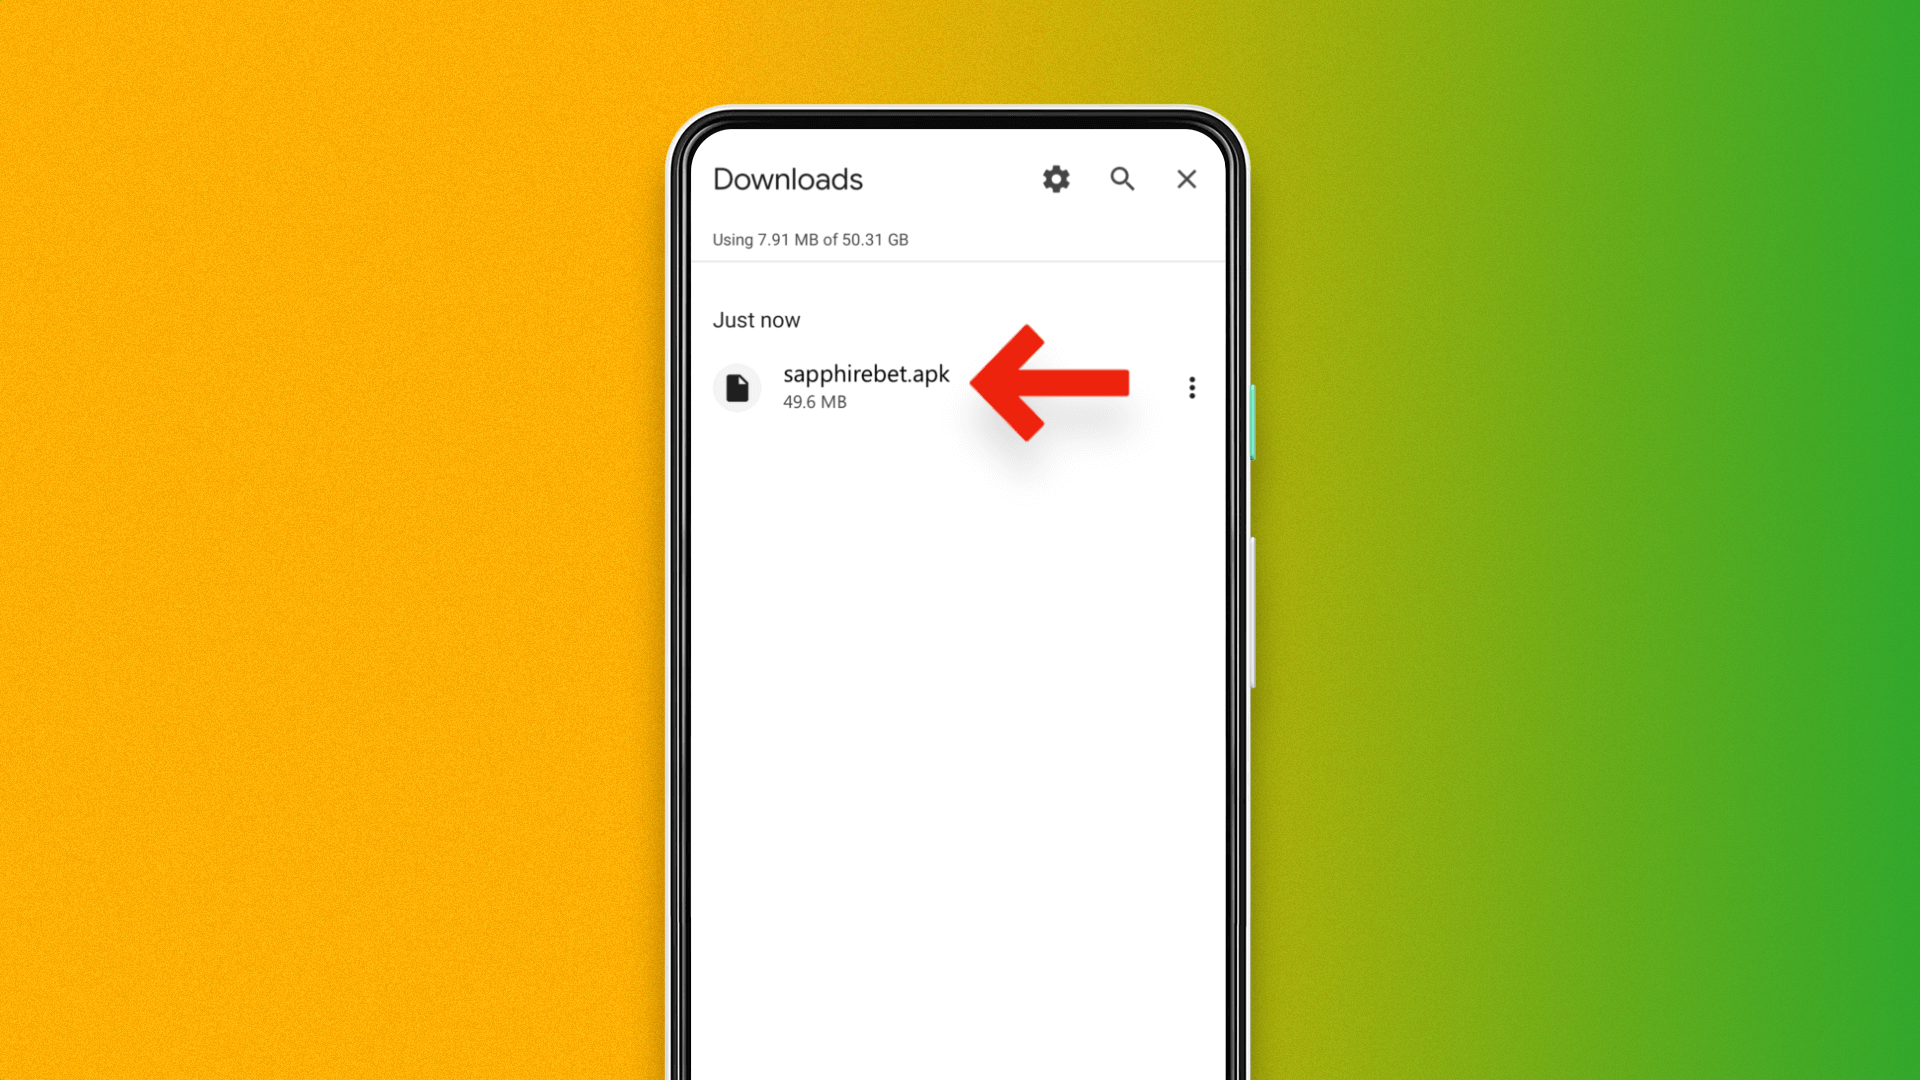
Task: Select the sapphirebet.apk filename label
Action: (x=866, y=373)
